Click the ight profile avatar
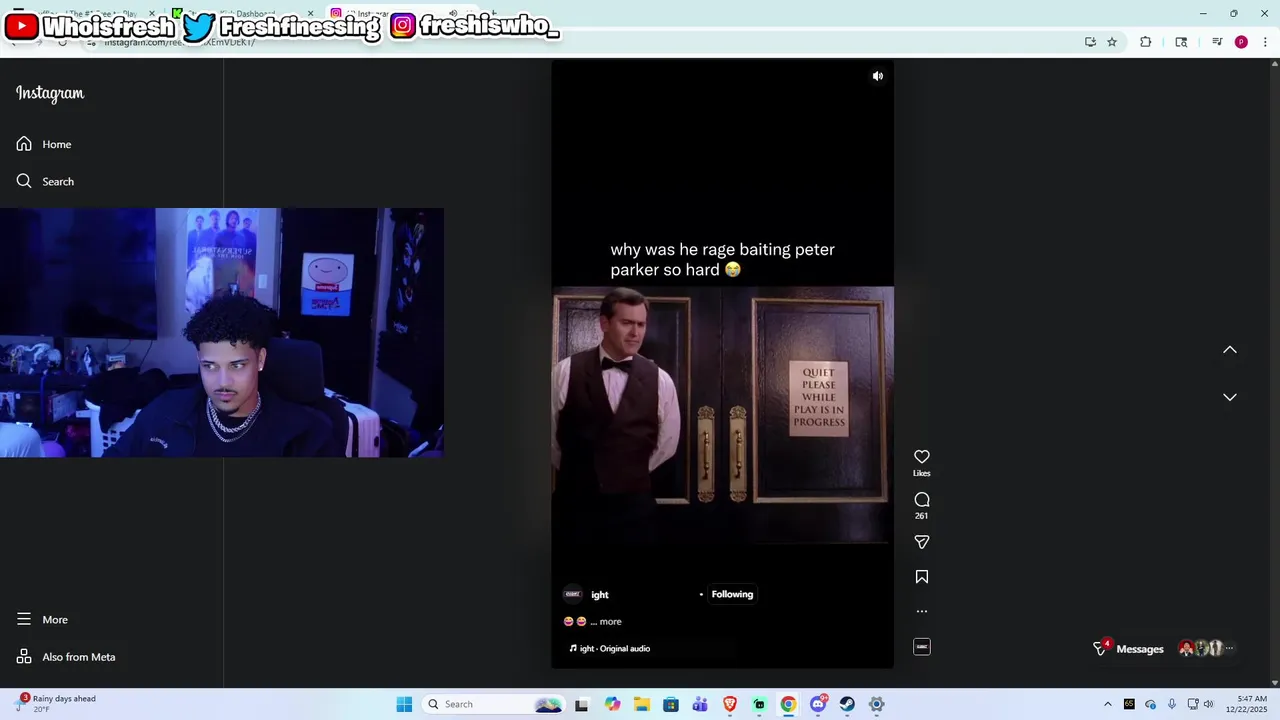The image size is (1280, 720). 573,594
